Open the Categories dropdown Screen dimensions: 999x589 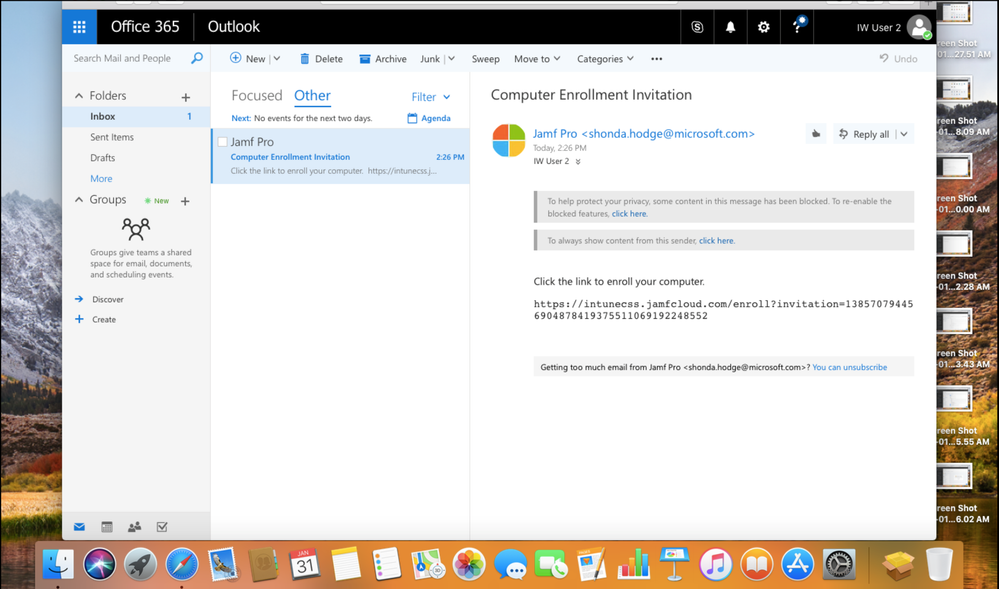pyautogui.click(x=605, y=59)
